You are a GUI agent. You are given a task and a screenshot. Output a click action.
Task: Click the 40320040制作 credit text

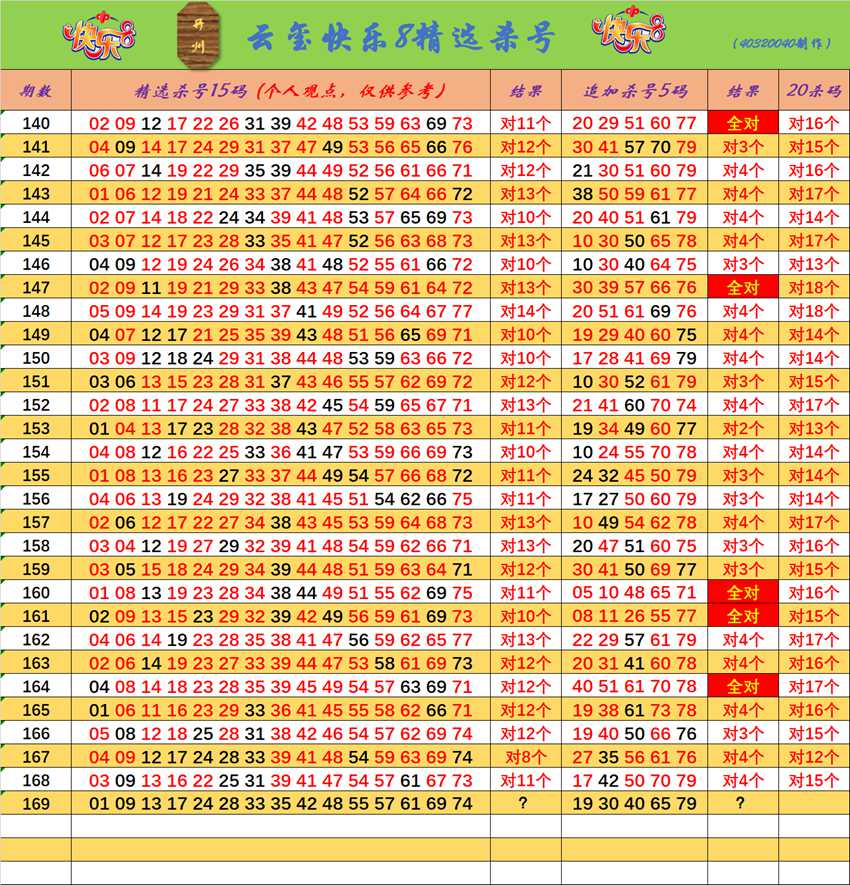coord(782,43)
